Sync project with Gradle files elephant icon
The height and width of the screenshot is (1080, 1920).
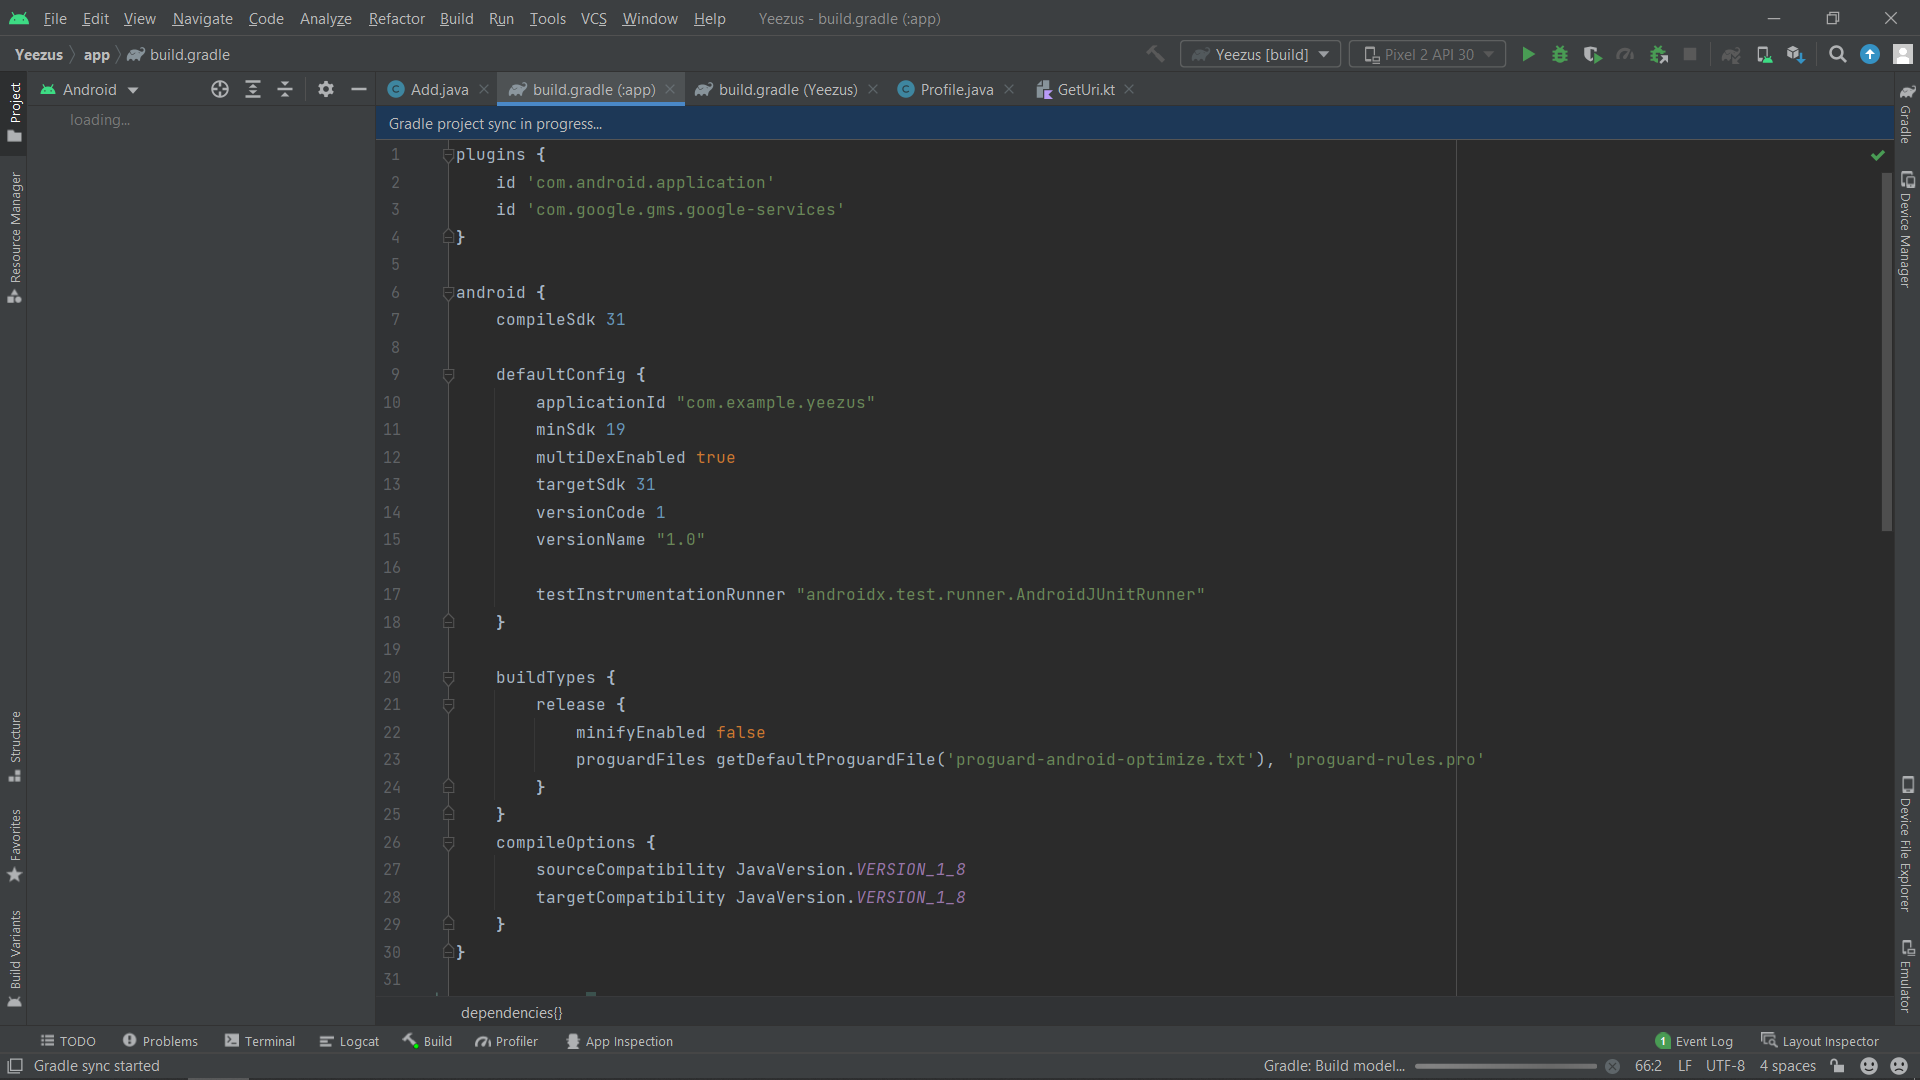tap(1731, 54)
